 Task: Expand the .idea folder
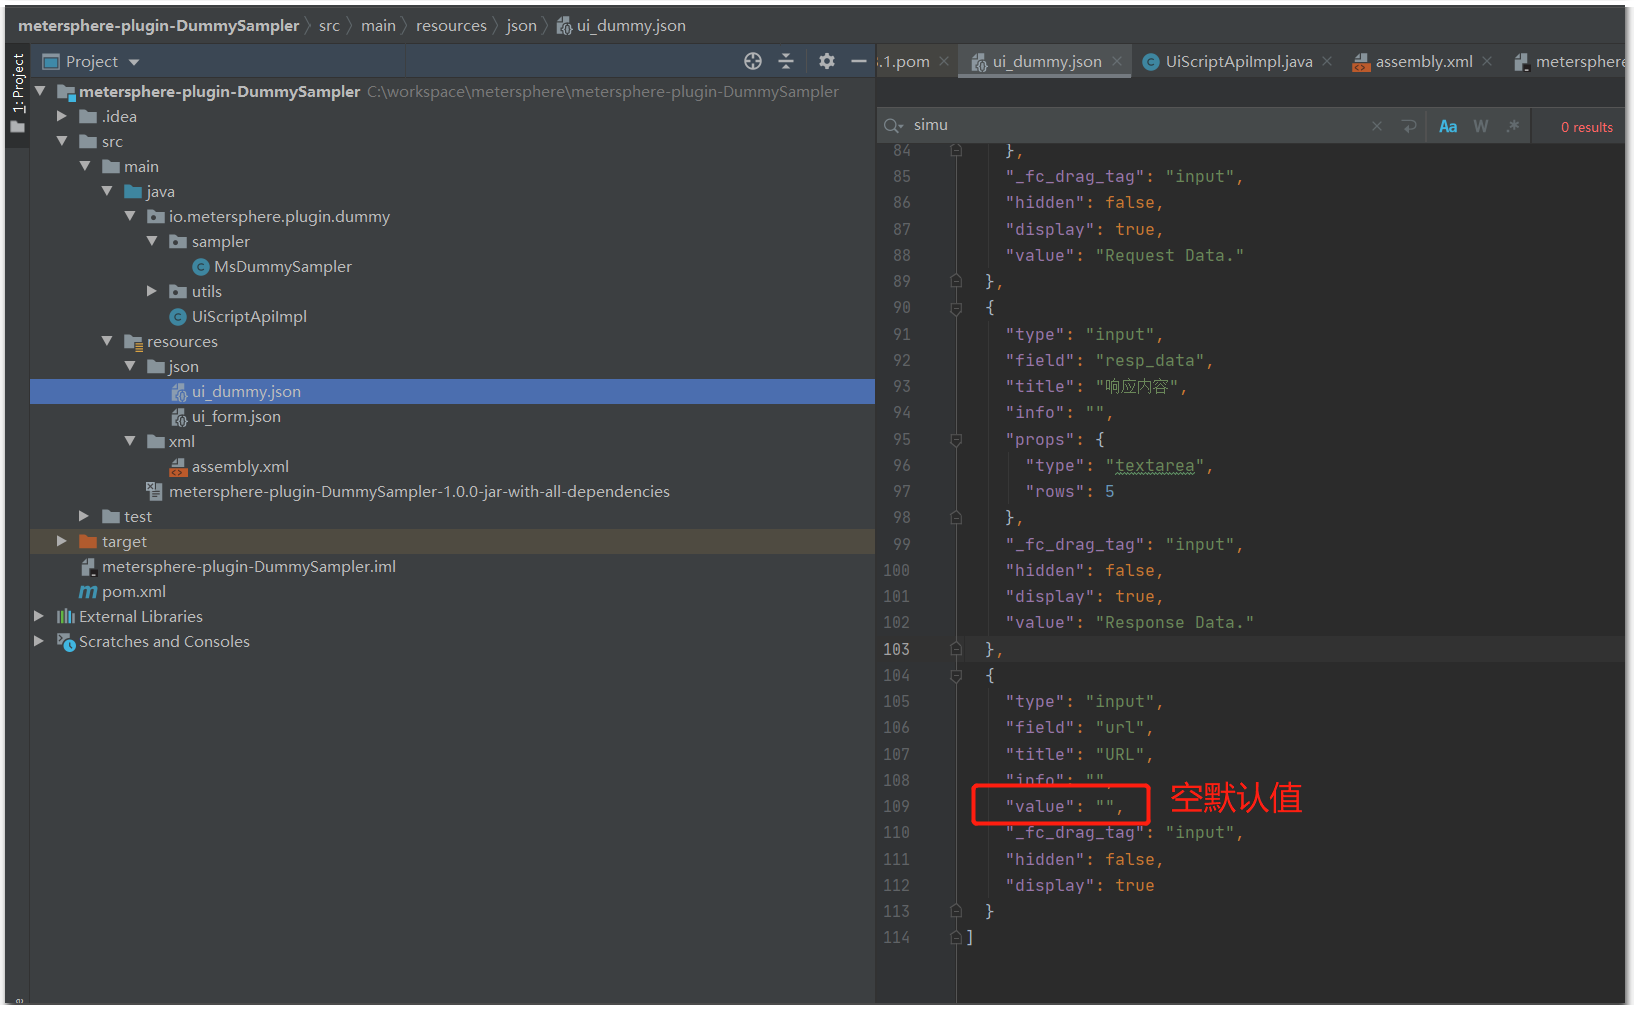[62, 116]
